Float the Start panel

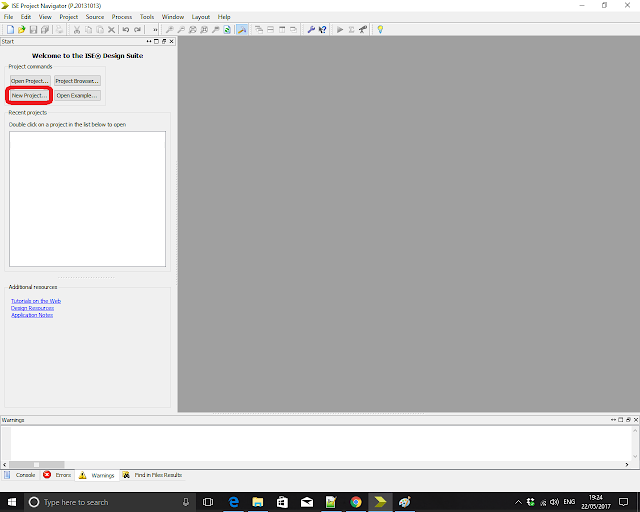(164, 41)
